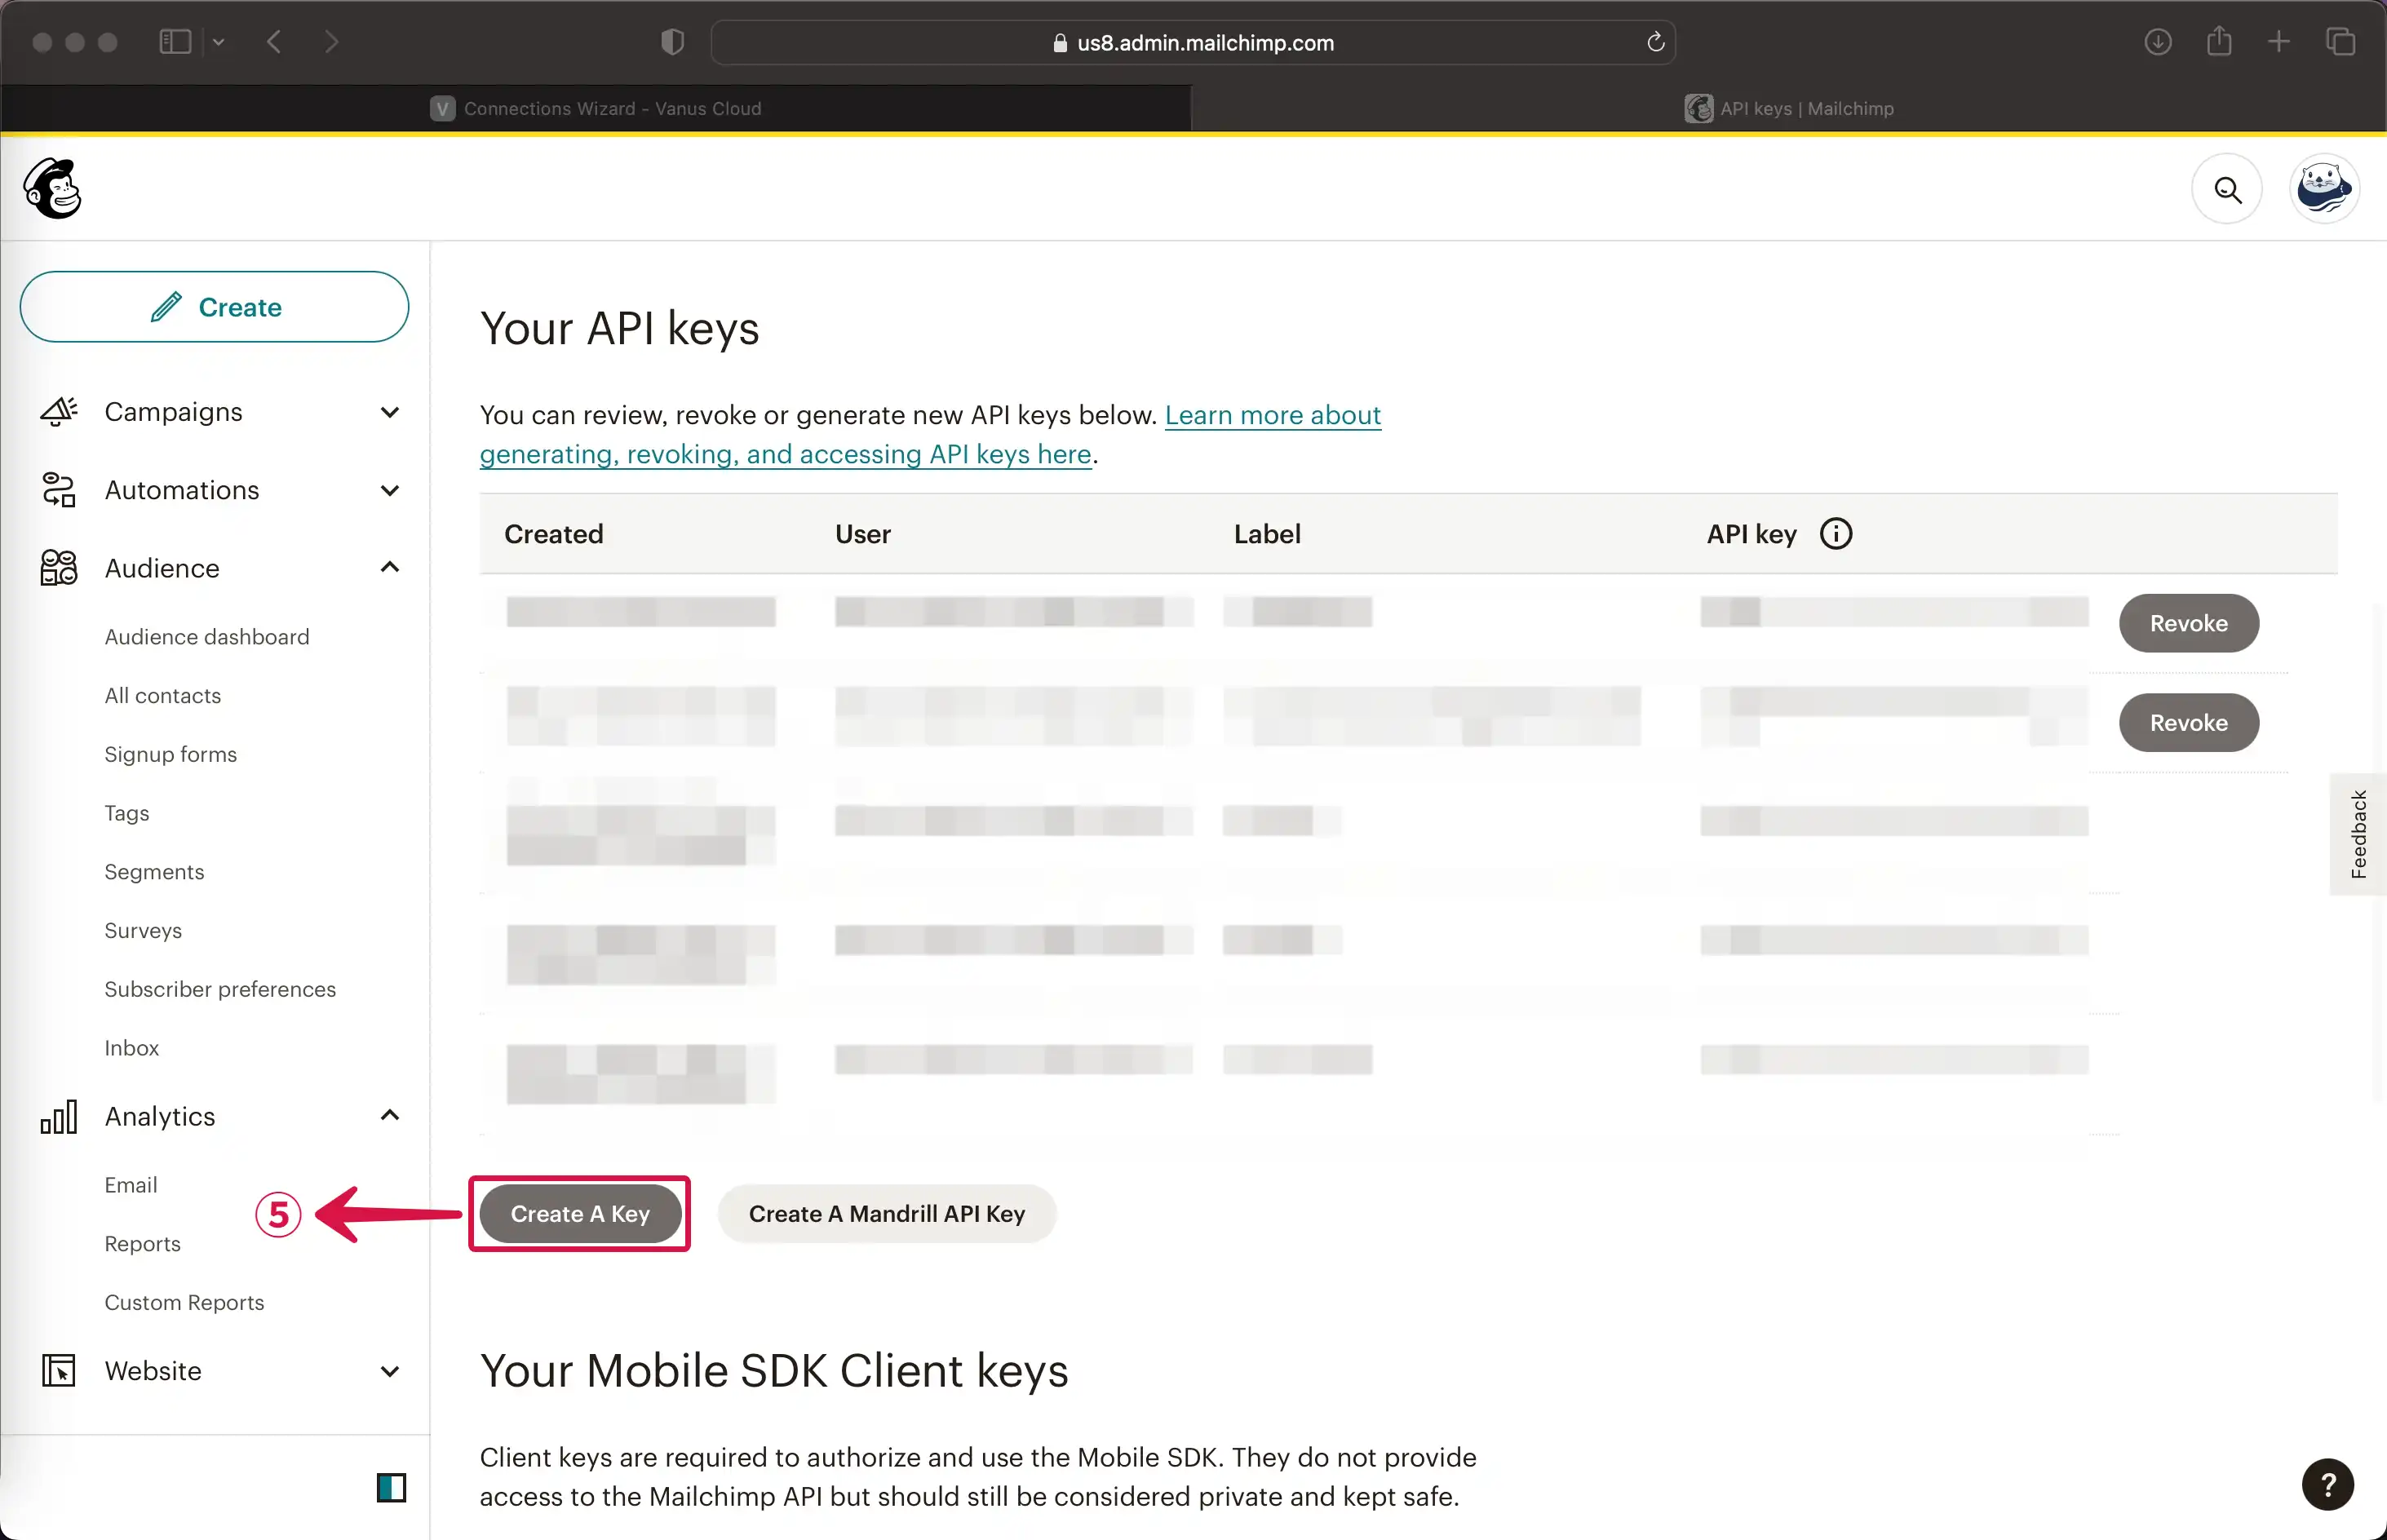This screenshot has height=1540, width=2387.
Task: Collapse the Audience section chevron
Action: 390,567
